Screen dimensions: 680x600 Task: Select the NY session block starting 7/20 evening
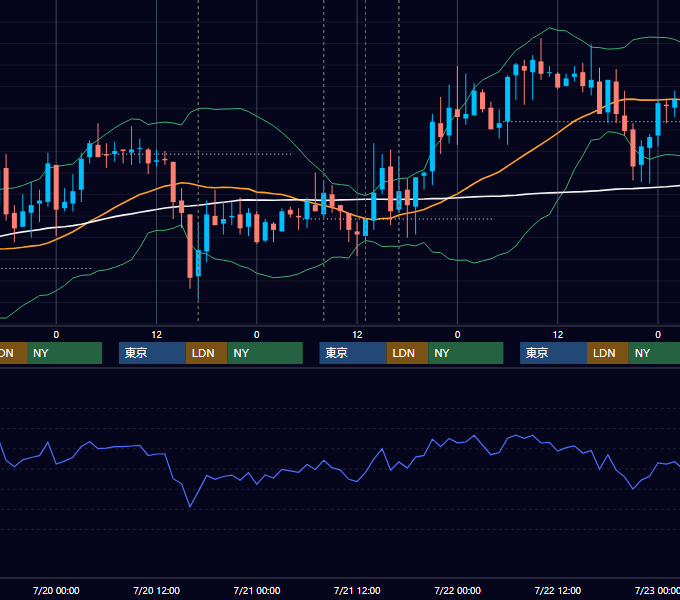[x=265, y=353]
